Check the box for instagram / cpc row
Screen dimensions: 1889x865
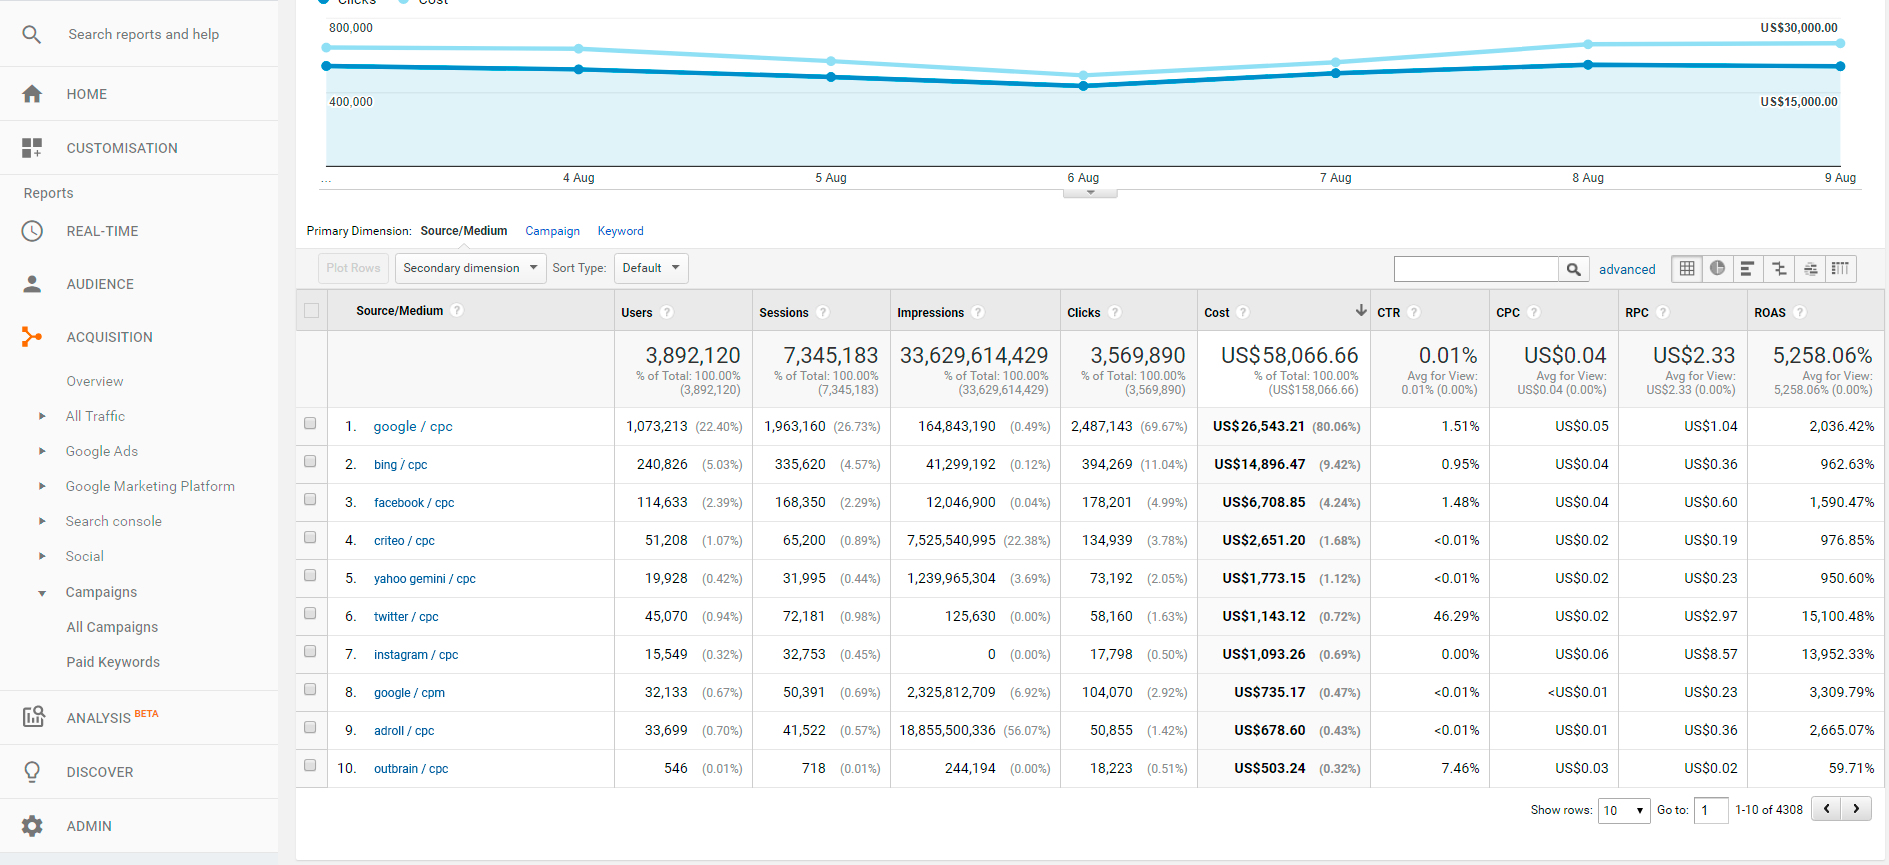tap(310, 652)
